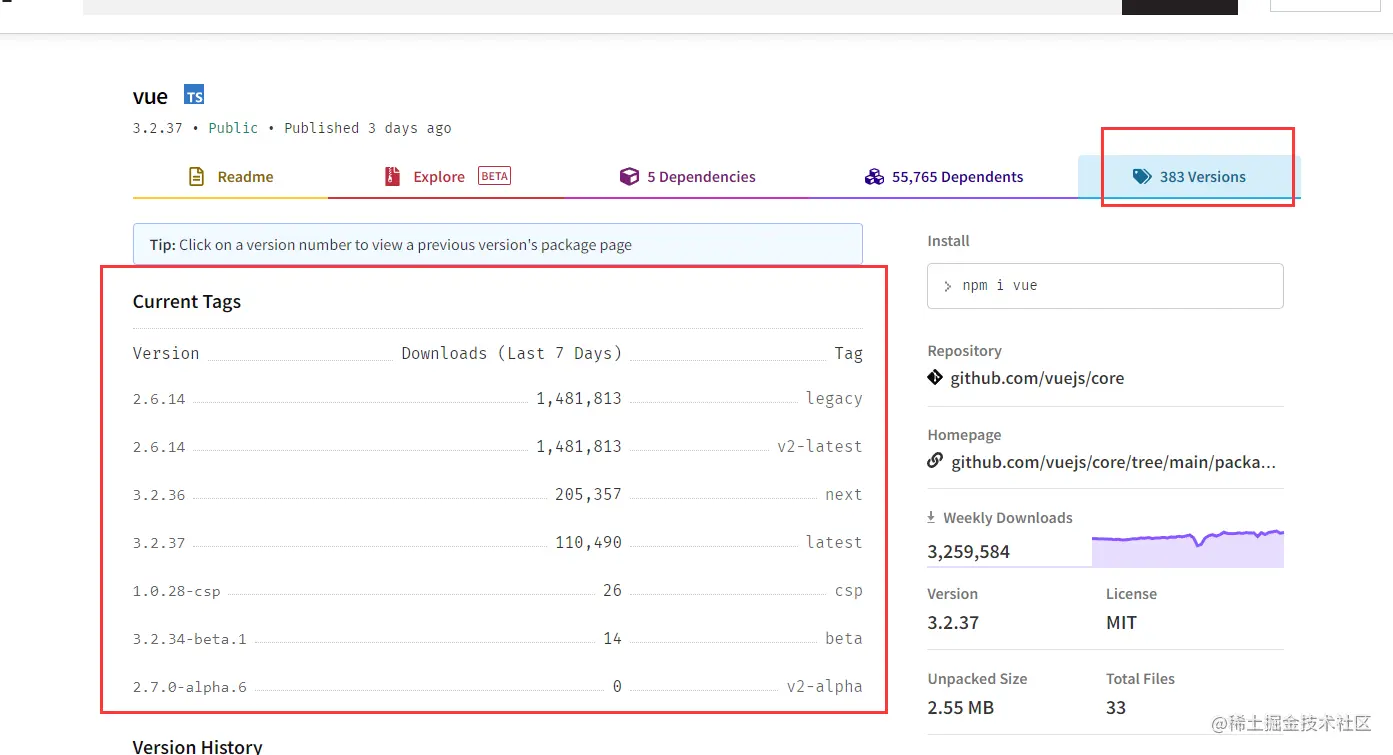Click the TypeScript badge beside vue
The height and width of the screenshot is (755, 1393).
click(194, 96)
